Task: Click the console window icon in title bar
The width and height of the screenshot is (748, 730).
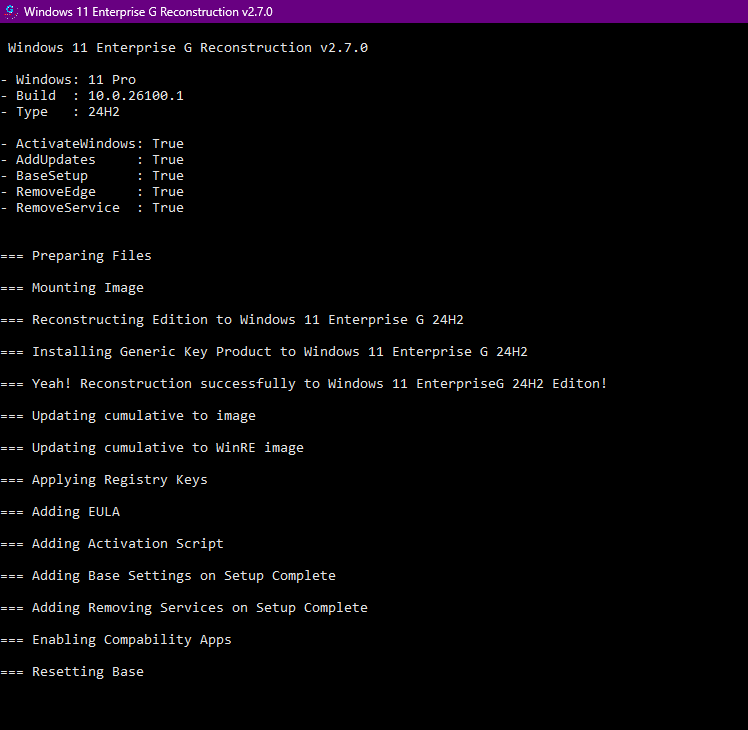Action: pyautogui.click(x=10, y=11)
